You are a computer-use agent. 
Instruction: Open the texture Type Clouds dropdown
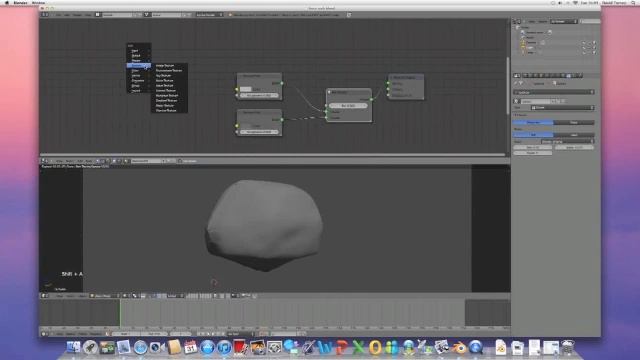562,107
